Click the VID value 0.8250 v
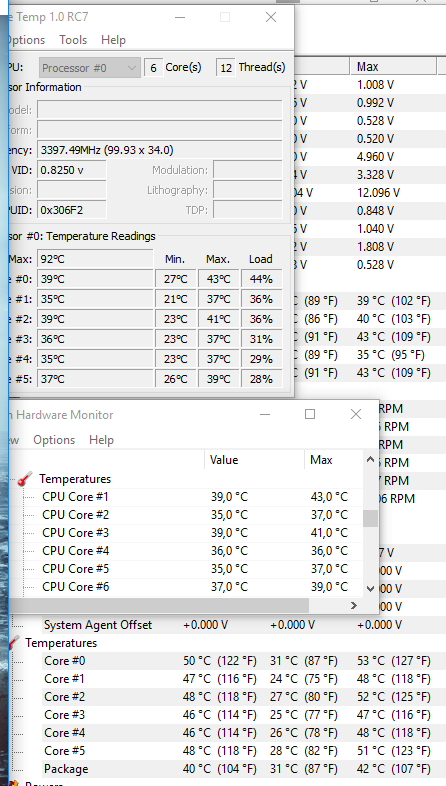Screen dimensions: 446x786 (72, 170)
